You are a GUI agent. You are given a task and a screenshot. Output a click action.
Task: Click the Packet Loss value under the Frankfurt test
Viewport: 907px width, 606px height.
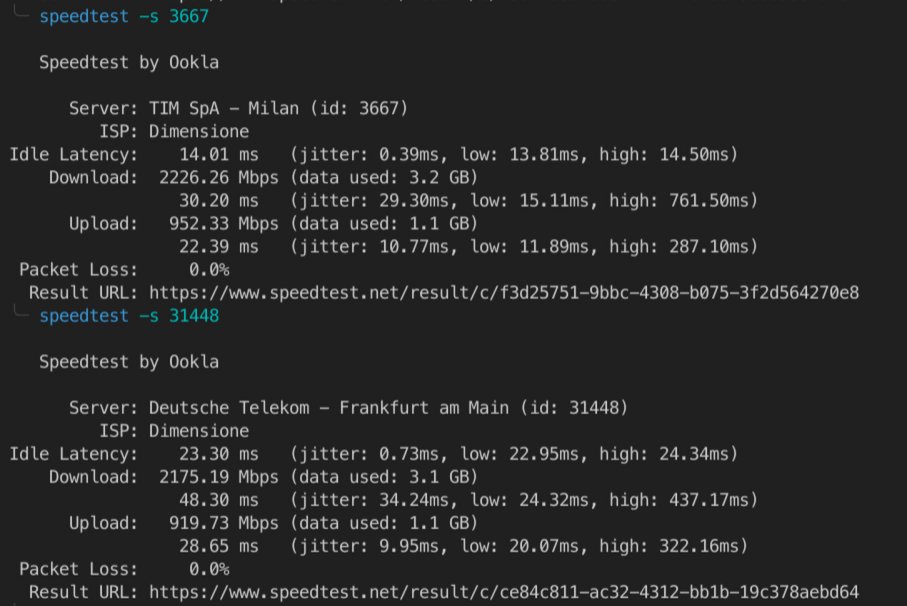pos(209,569)
